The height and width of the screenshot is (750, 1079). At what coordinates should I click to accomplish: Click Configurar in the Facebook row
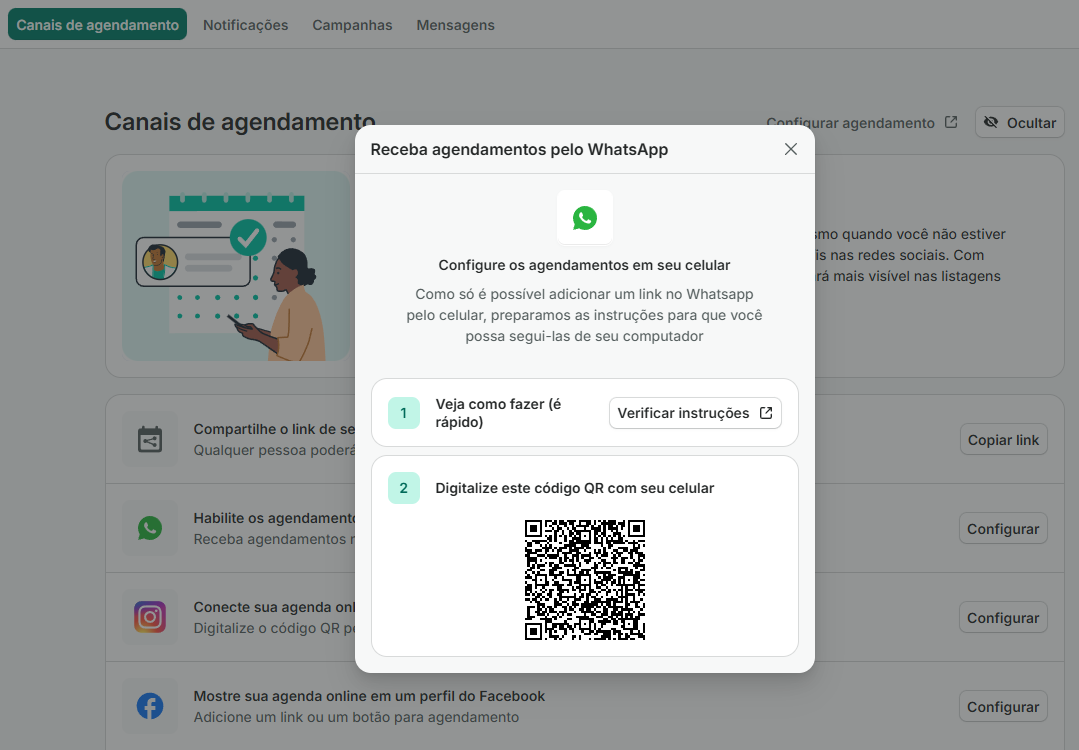pos(1003,707)
